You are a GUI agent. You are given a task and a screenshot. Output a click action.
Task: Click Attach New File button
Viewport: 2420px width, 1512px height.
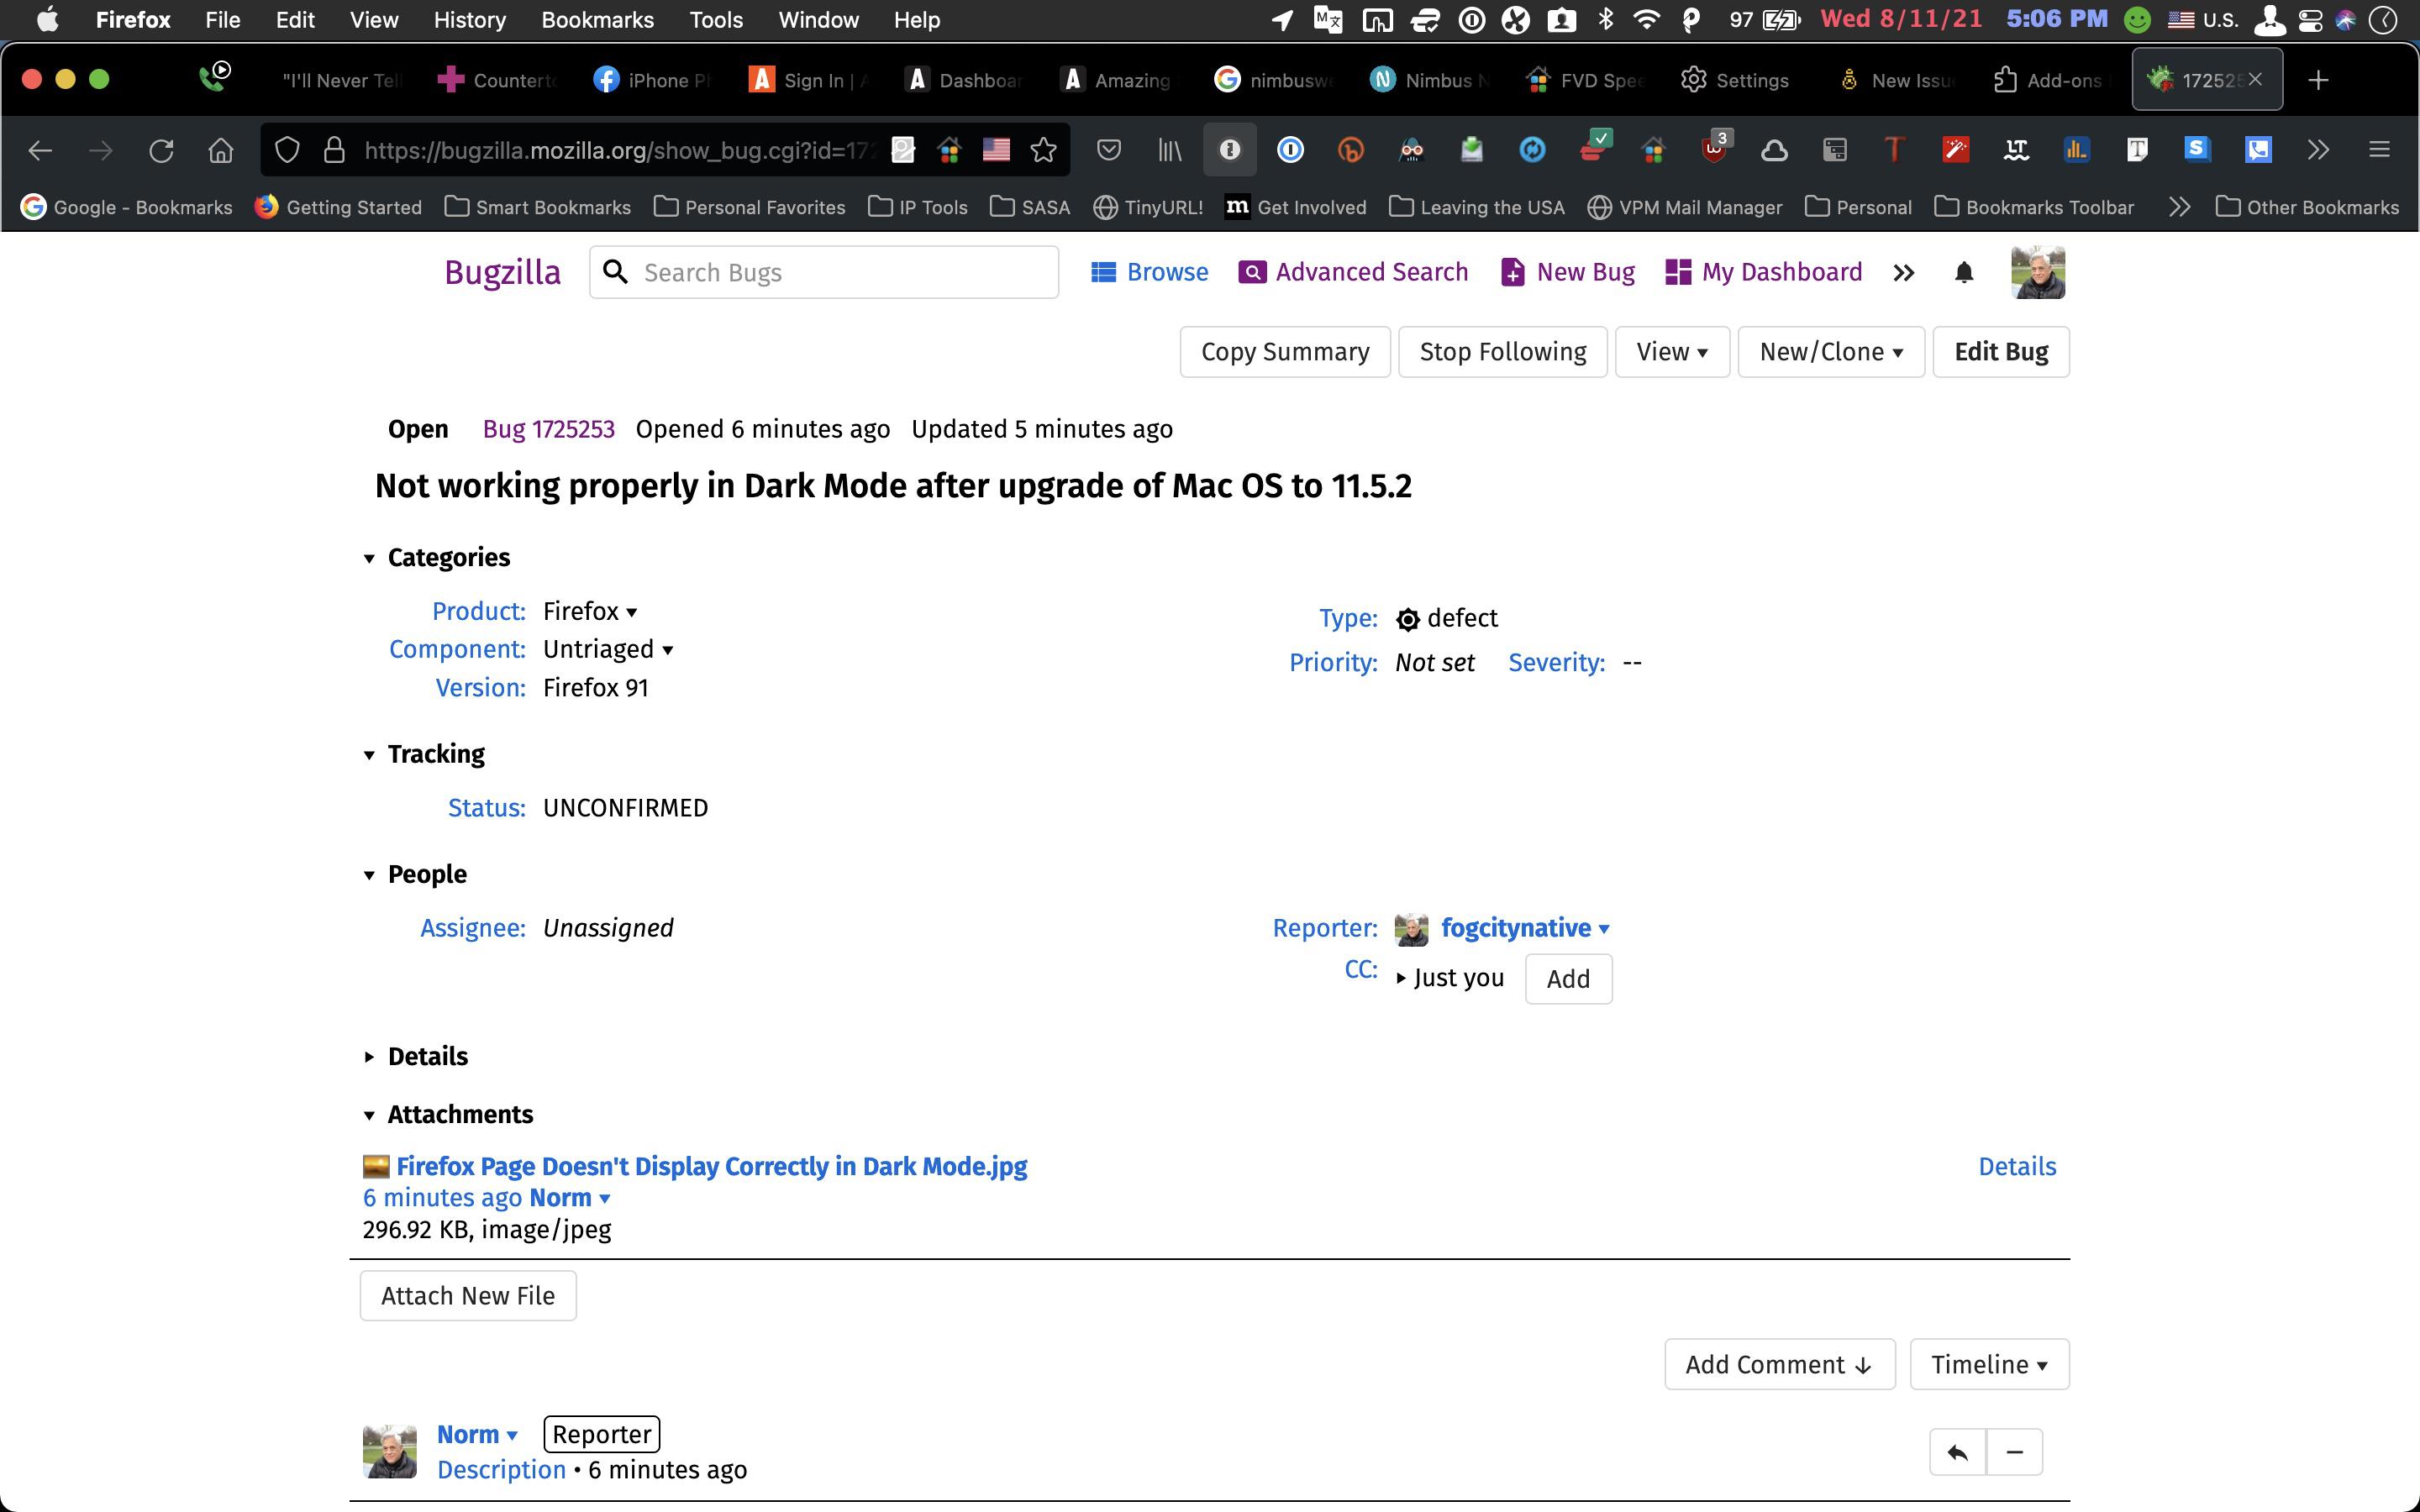[x=468, y=1296]
